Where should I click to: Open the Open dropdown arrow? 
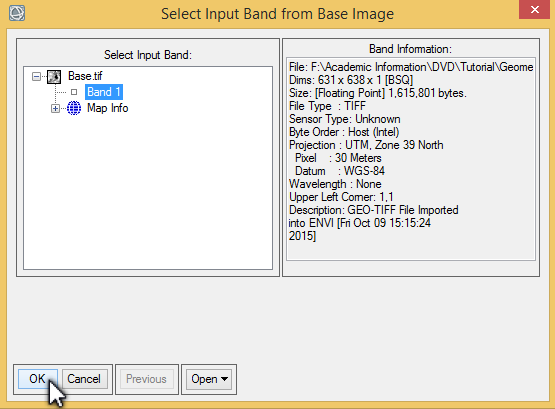coord(224,379)
